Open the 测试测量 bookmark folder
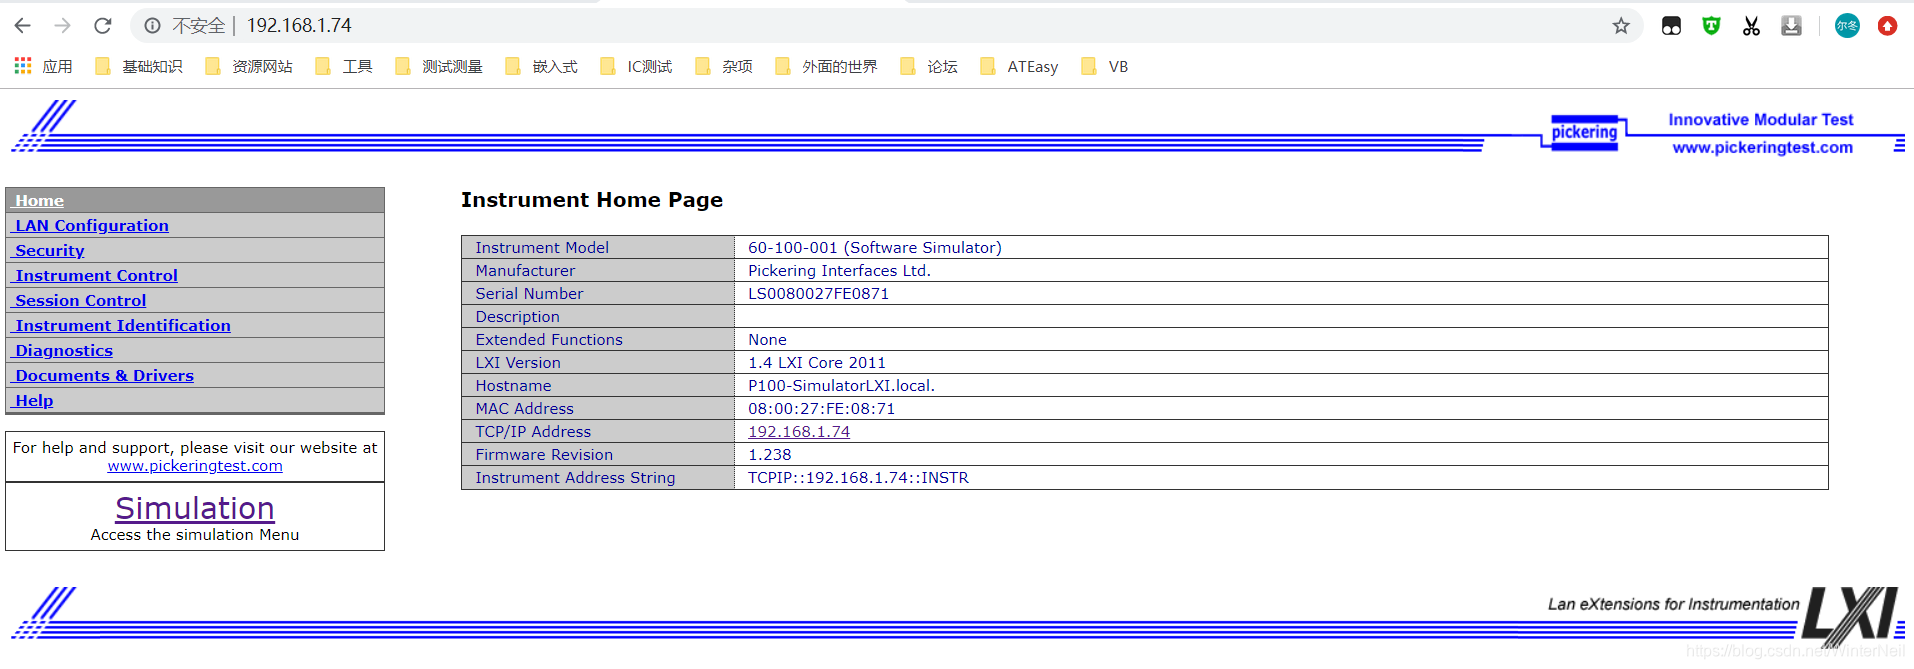The width and height of the screenshot is (1914, 669). click(x=439, y=67)
